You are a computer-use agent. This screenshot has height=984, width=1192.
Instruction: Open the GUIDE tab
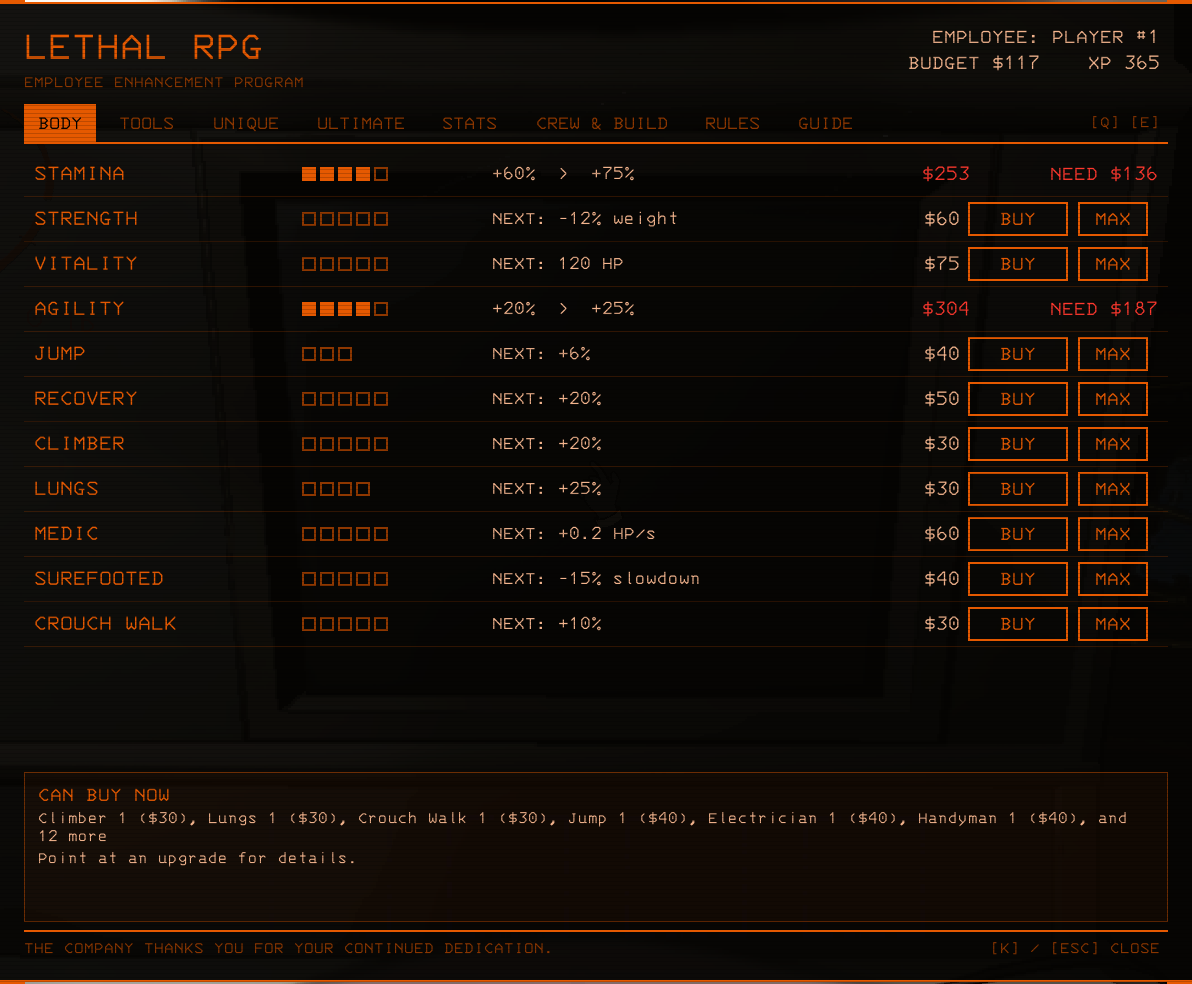(x=825, y=123)
